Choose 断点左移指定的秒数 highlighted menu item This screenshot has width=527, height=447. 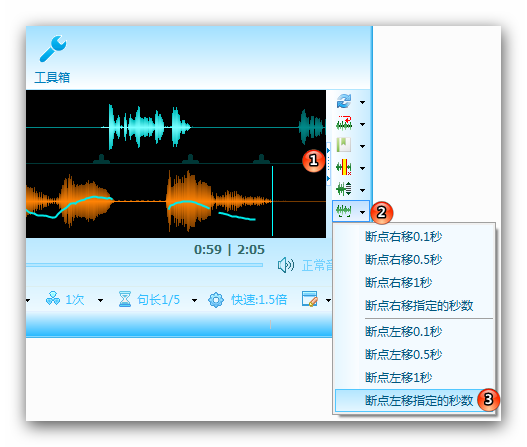point(414,400)
